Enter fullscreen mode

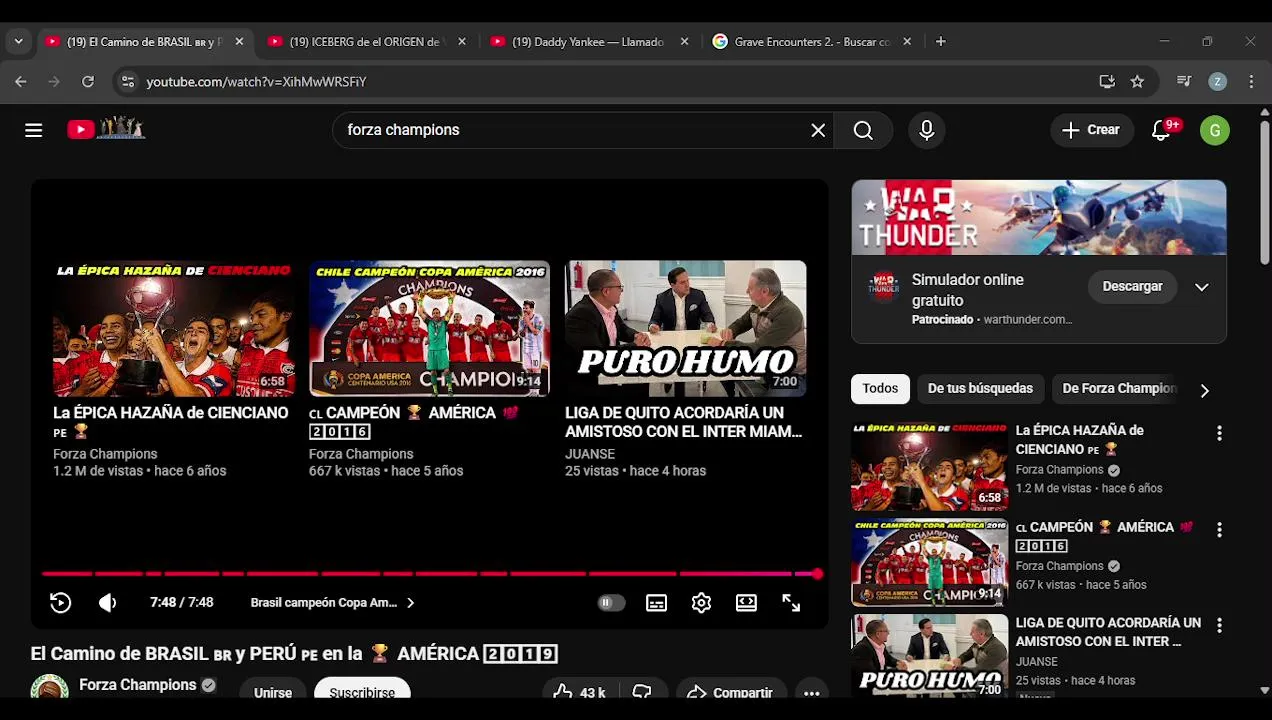click(791, 603)
